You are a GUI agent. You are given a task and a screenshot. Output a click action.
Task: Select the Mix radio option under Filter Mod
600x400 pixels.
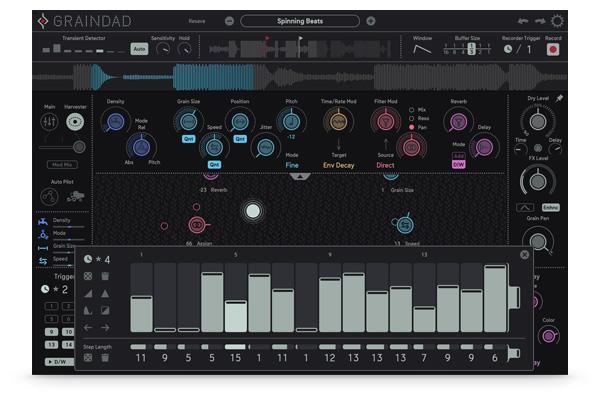tap(412, 108)
